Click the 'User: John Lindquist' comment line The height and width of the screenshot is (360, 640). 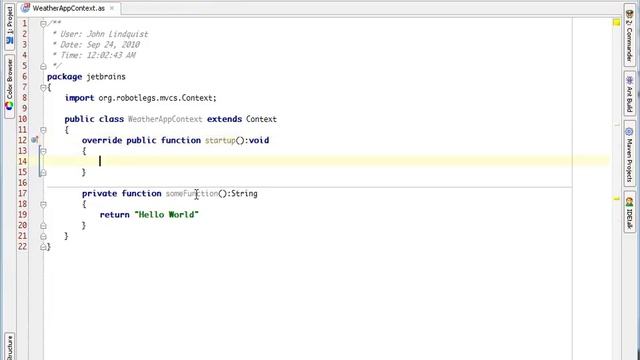coord(100,34)
